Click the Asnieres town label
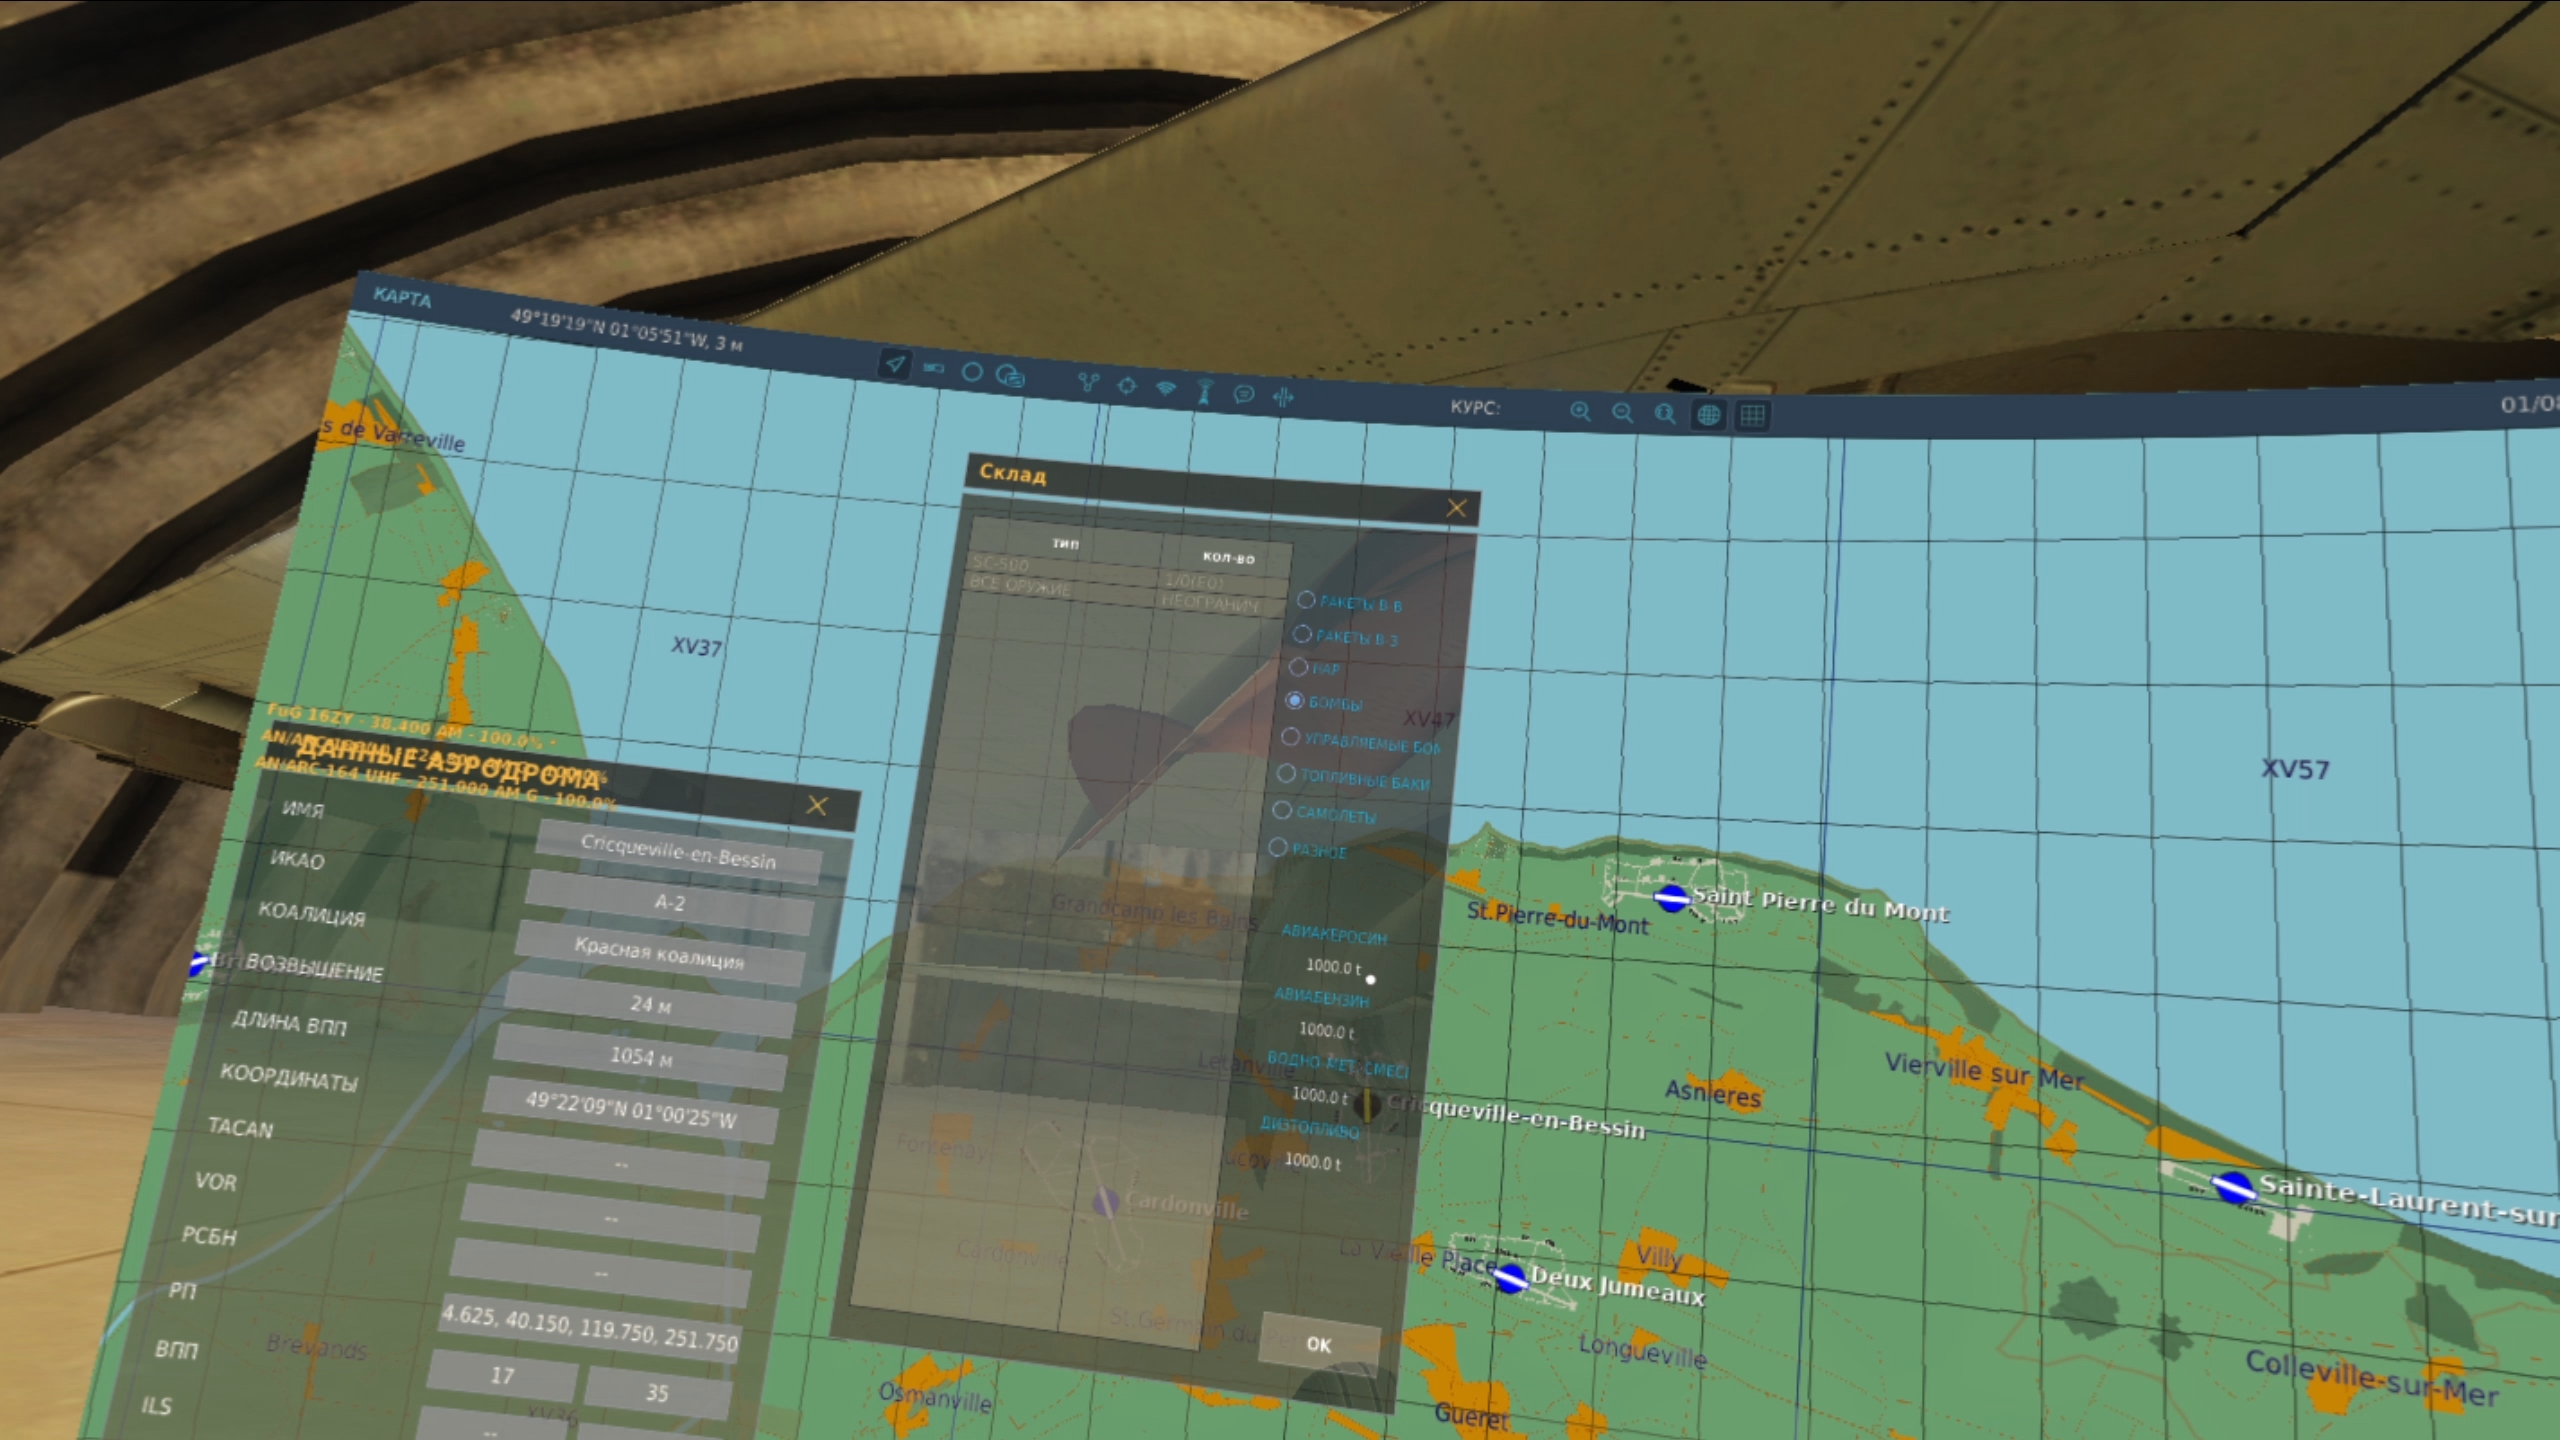Screen dimensions: 2560x1440 tap(1712, 1093)
